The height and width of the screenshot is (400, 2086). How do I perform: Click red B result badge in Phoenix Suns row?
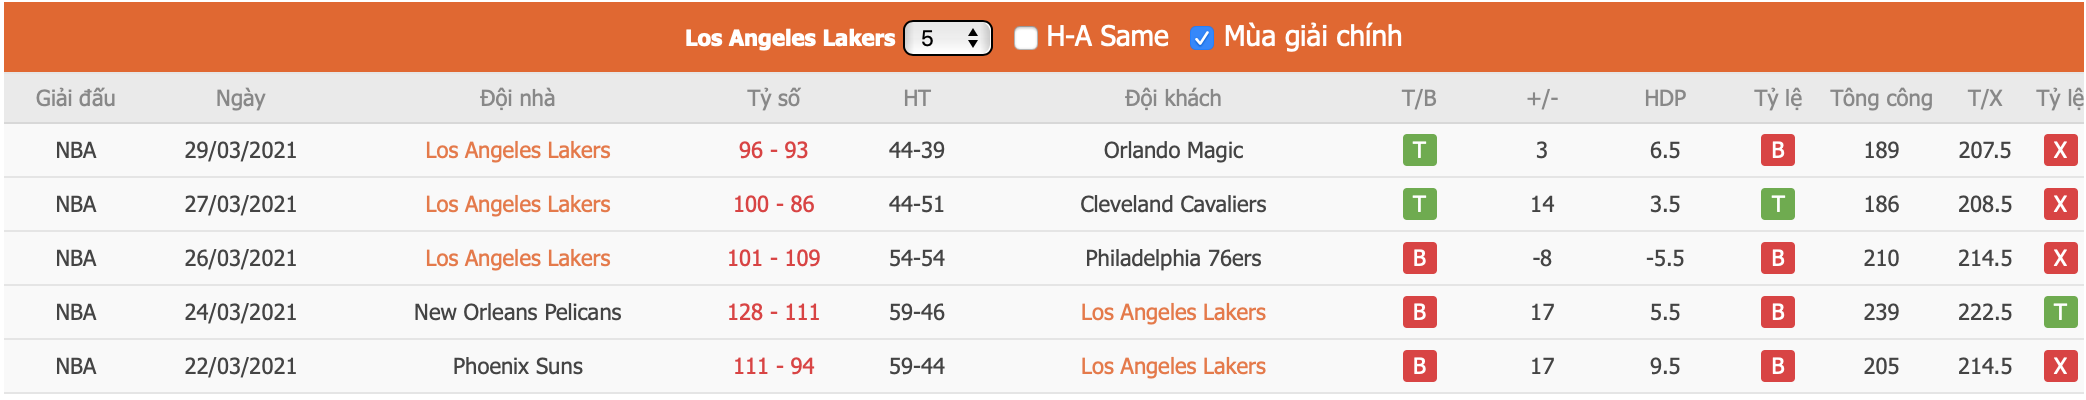(x=1419, y=366)
